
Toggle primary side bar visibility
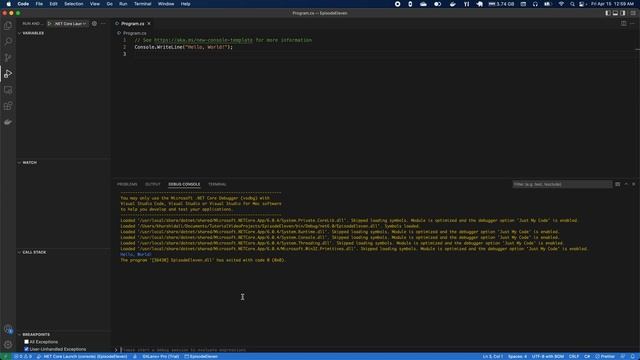click(x=608, y=13)
